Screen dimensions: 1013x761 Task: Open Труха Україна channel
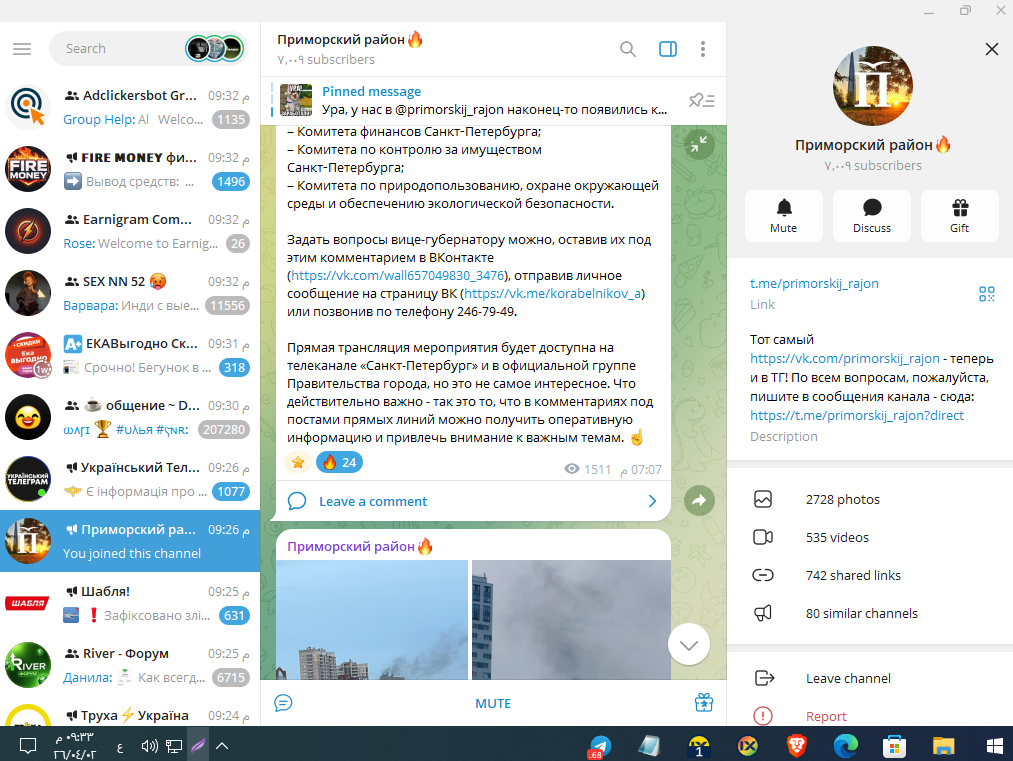tap(130, 711)
